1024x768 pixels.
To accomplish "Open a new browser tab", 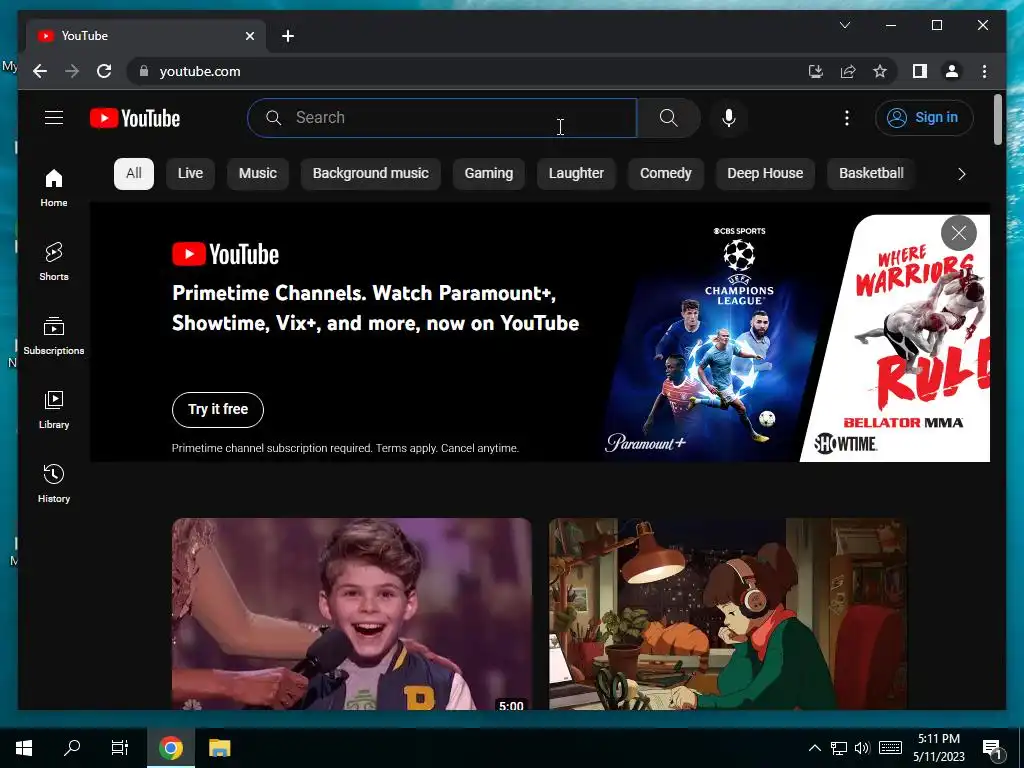I will point(288,36).
